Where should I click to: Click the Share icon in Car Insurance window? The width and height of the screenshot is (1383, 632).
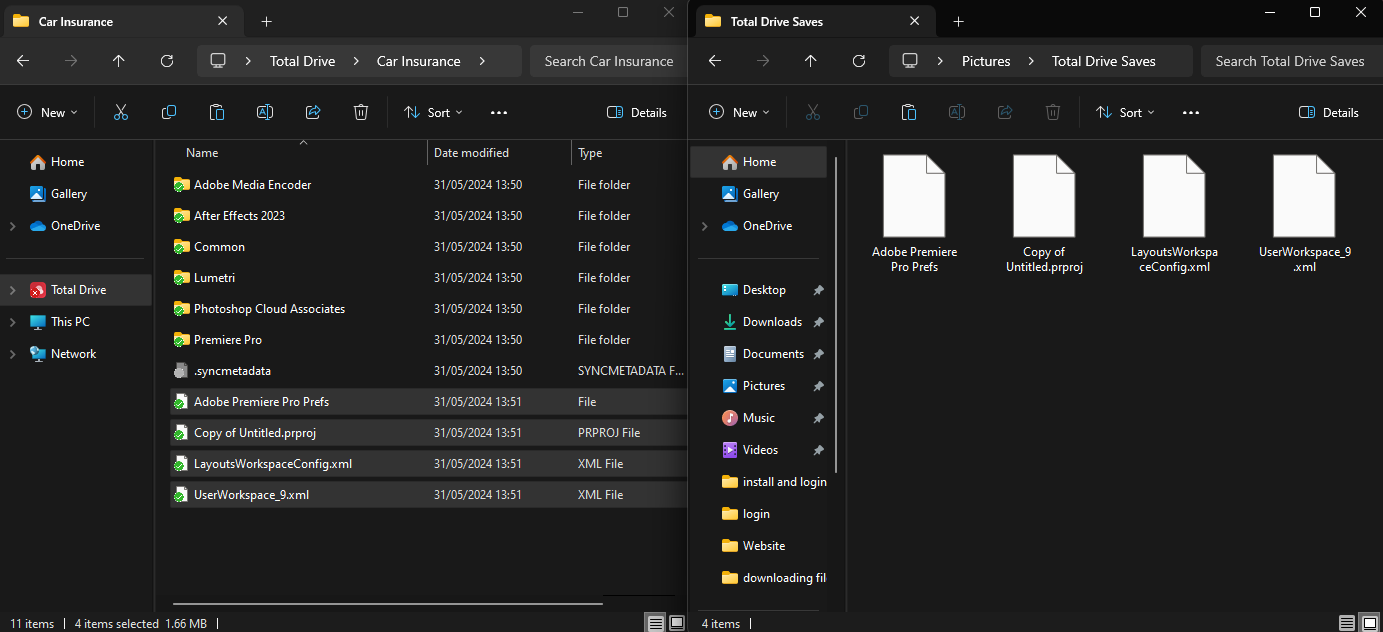point(313,113)
